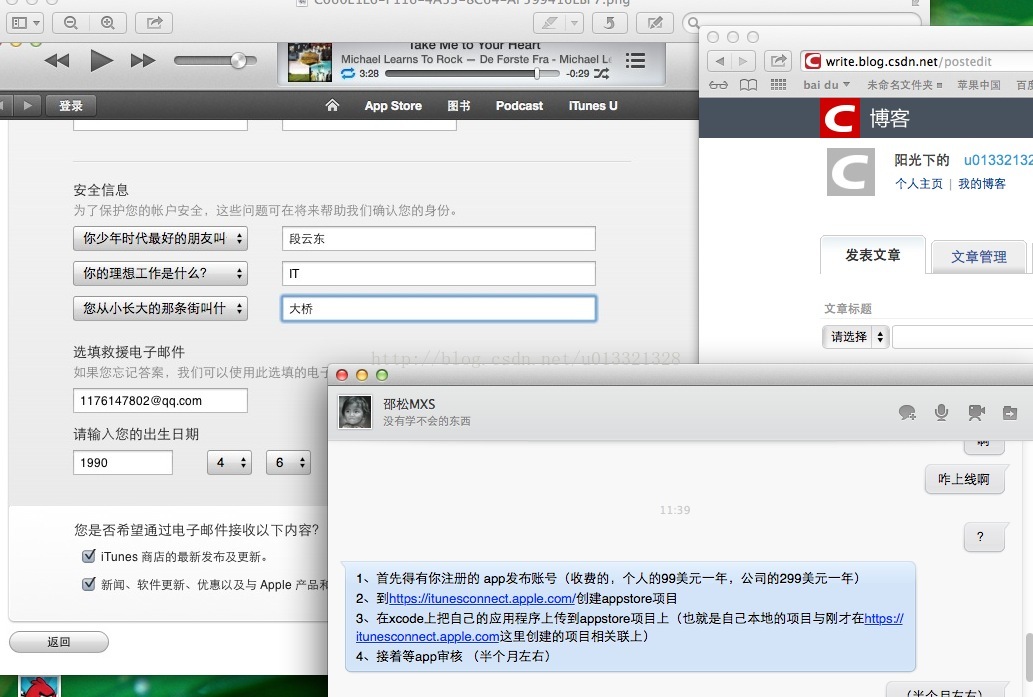
Task: Open the birth month dropdown showing 4
Action: coord(229,462)
